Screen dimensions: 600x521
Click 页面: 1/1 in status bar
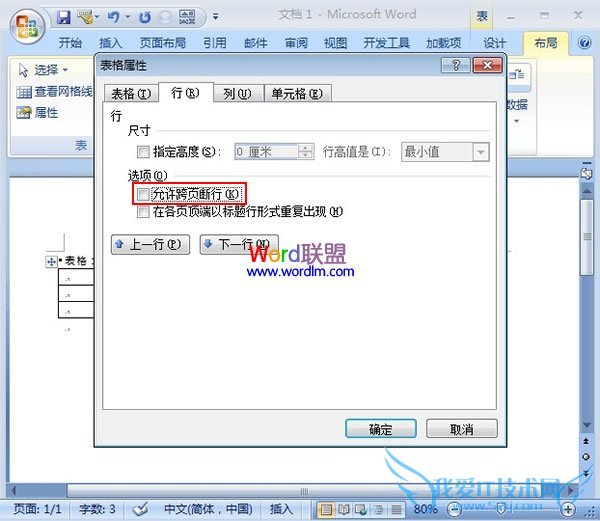pyautogui.click(x=37, y=509)
